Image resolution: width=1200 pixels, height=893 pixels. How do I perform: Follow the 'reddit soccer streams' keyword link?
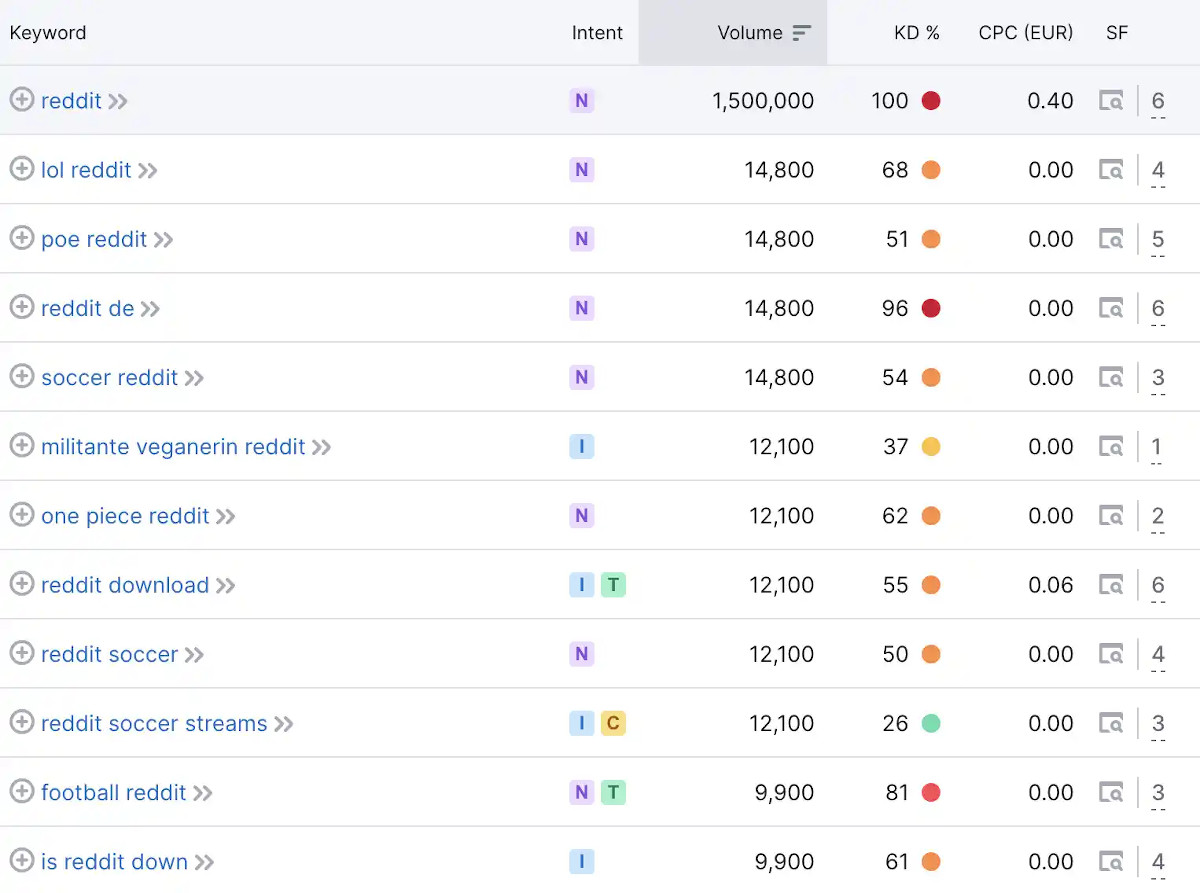tap(154, 723)
